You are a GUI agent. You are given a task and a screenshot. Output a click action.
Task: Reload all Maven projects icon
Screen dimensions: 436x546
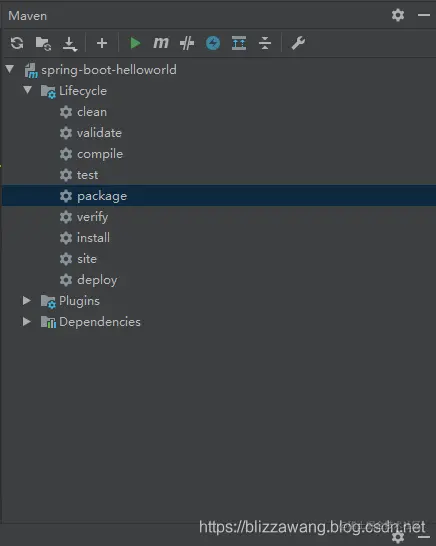tap(17, 43)
